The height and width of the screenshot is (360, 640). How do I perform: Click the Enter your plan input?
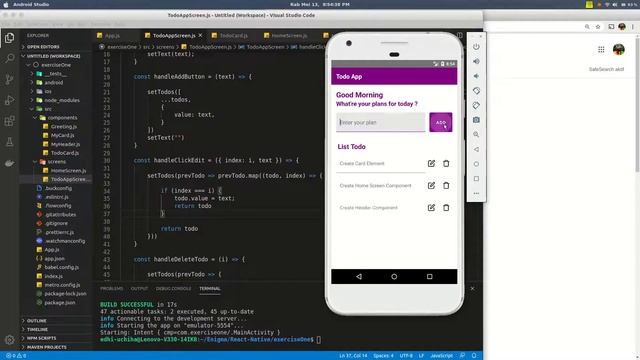click(380, 122)
